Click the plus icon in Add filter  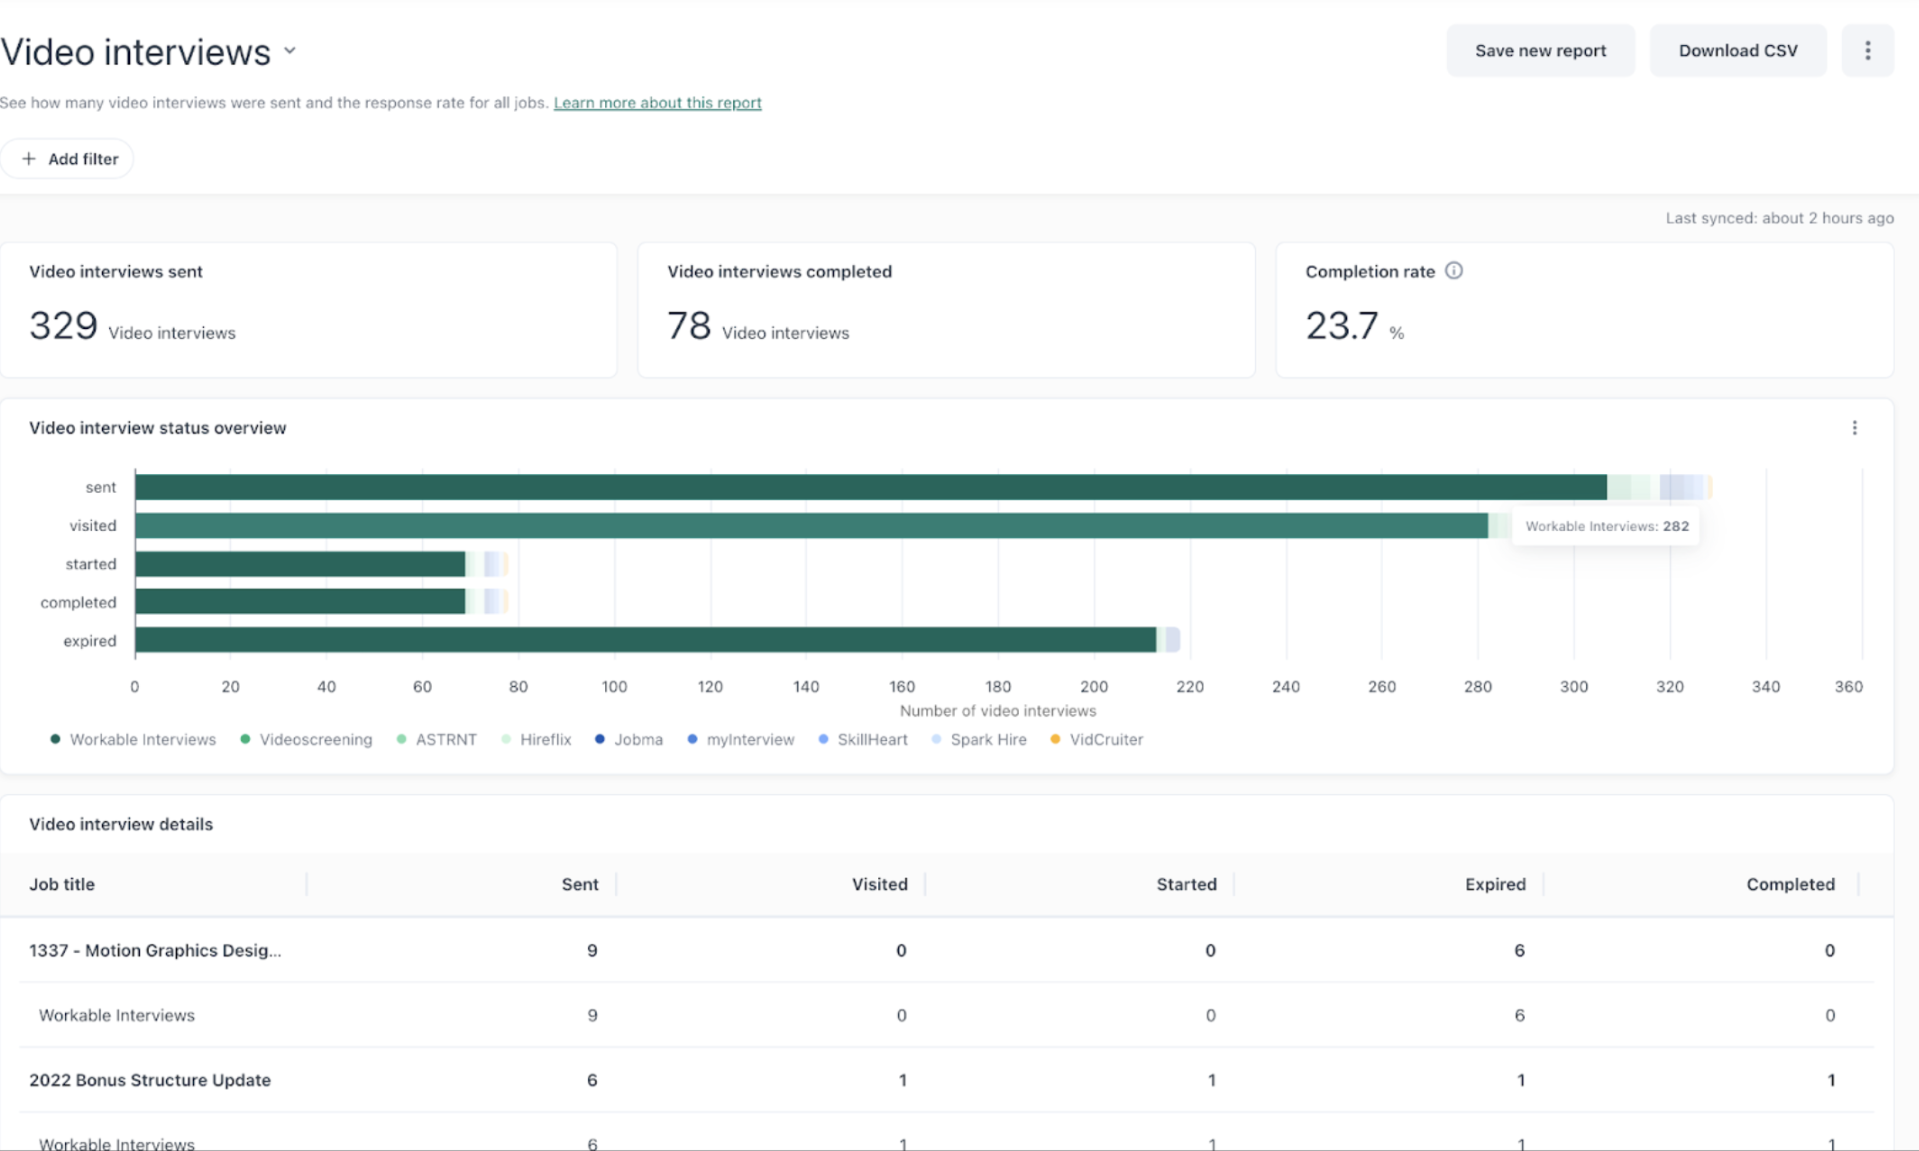pyautogui.click(x=29, y=159)
